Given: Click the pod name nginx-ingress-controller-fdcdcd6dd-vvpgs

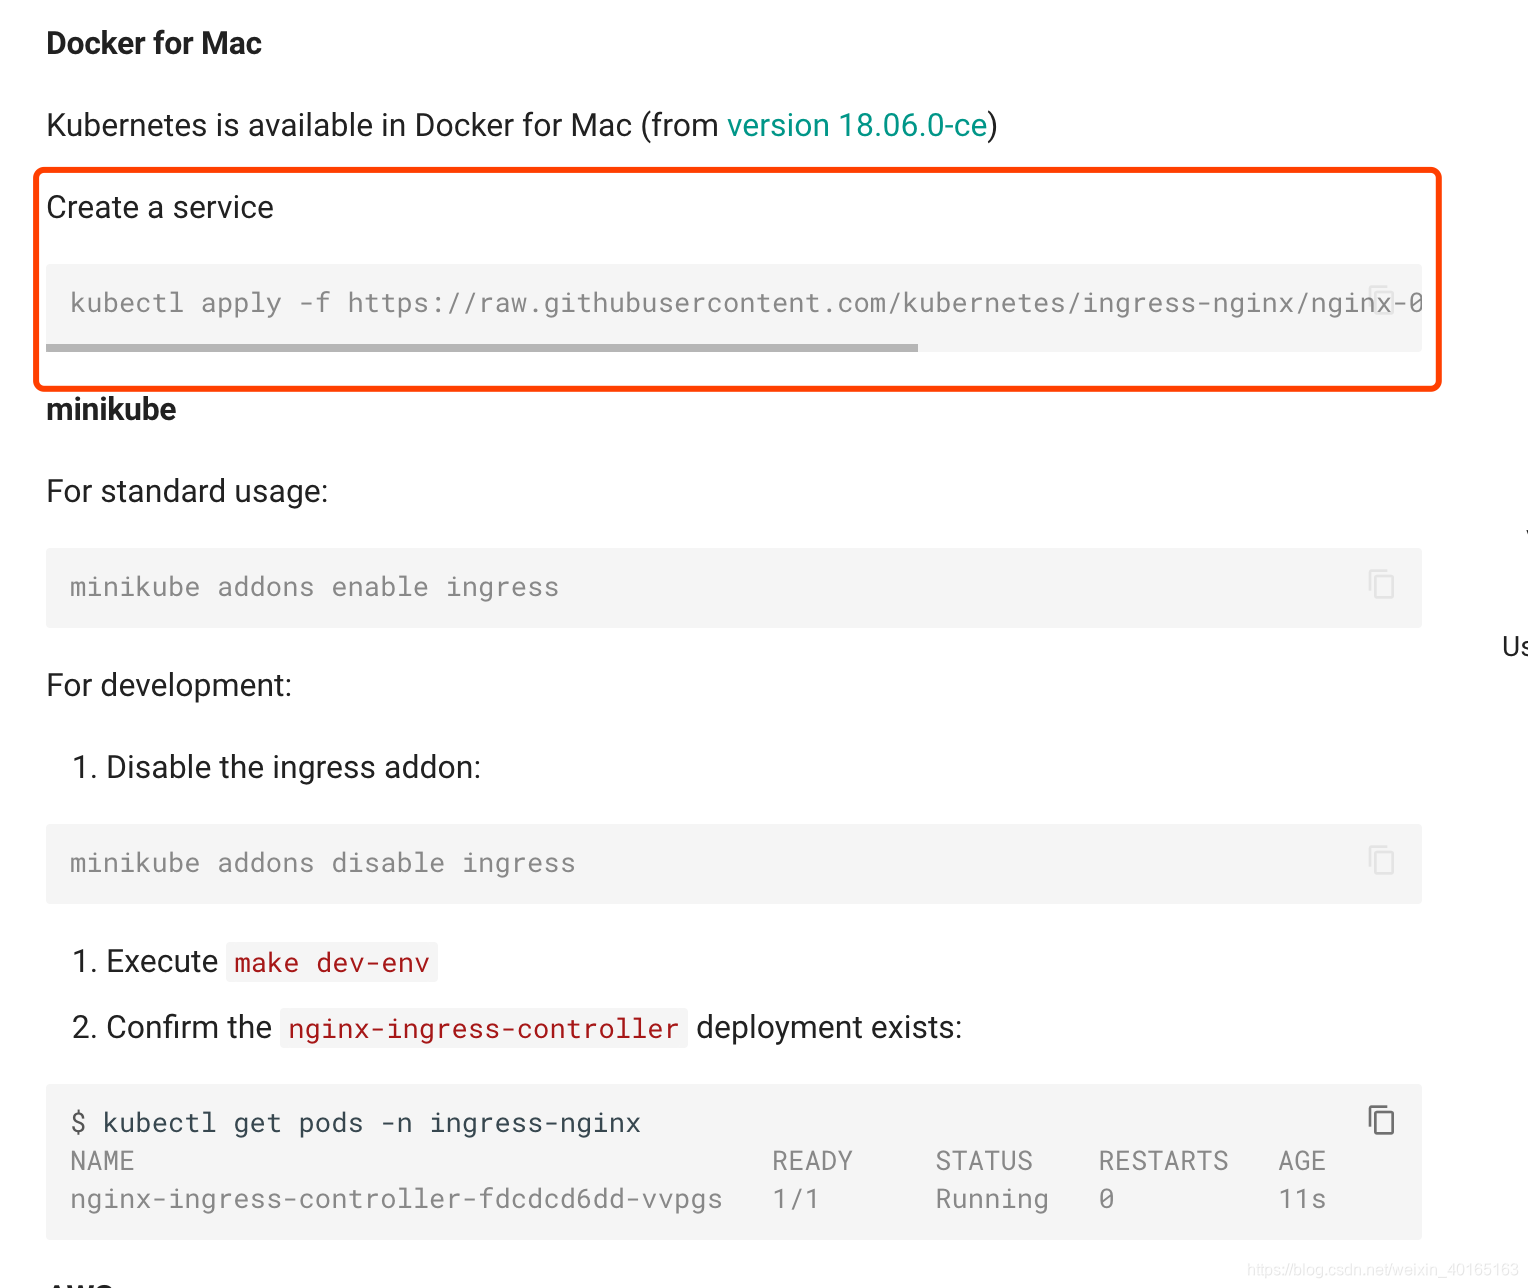Looking at the screenshot, I should click(396, 1199).
